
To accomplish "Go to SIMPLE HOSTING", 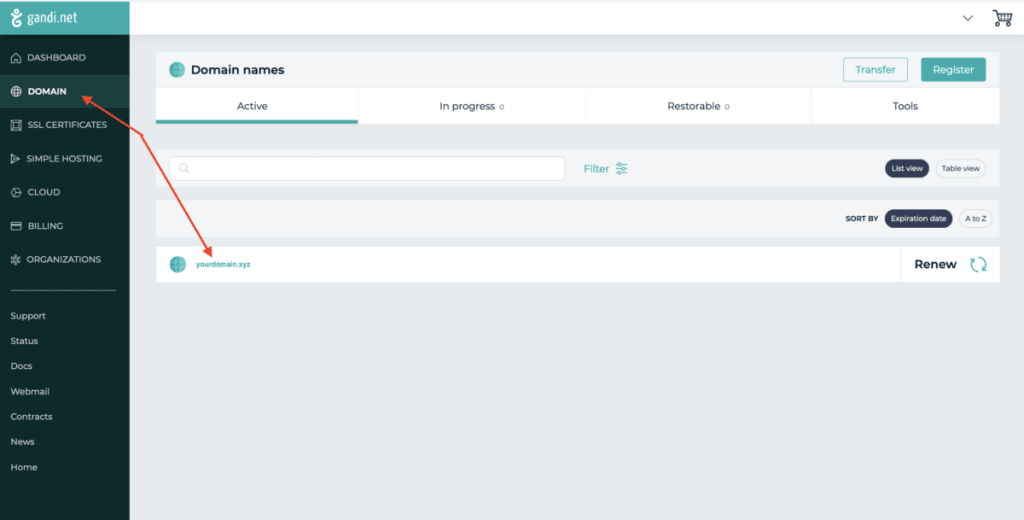I will click(x=65, y=159).
